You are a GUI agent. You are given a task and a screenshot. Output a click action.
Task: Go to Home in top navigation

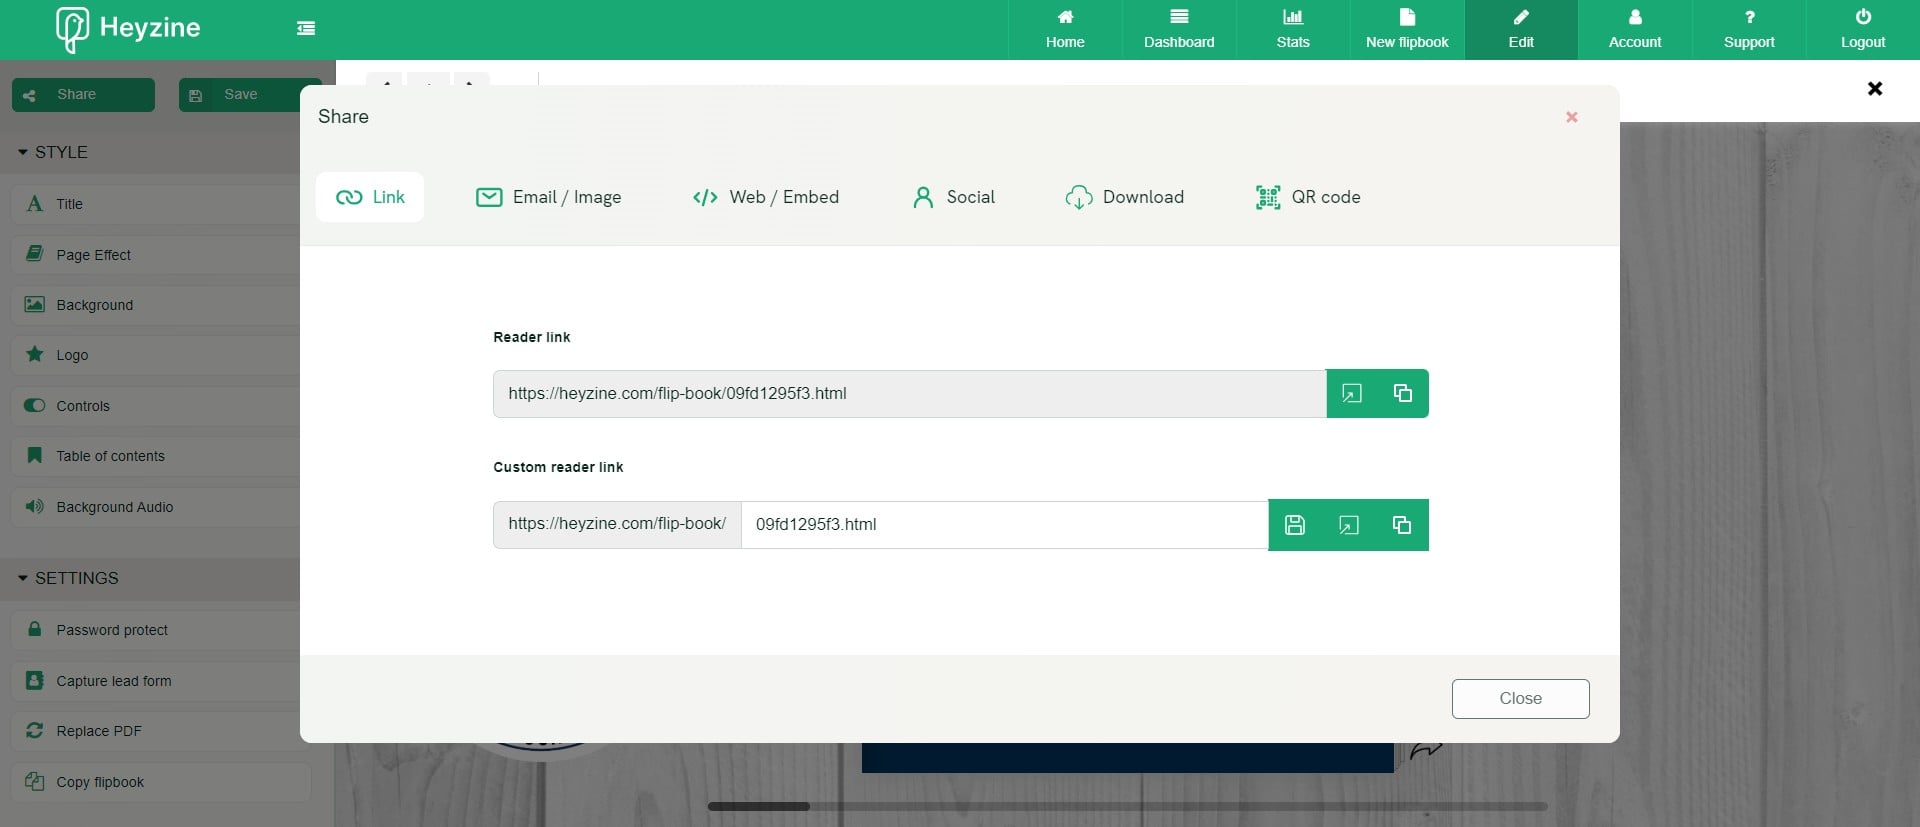click(x=1065, y=30)
